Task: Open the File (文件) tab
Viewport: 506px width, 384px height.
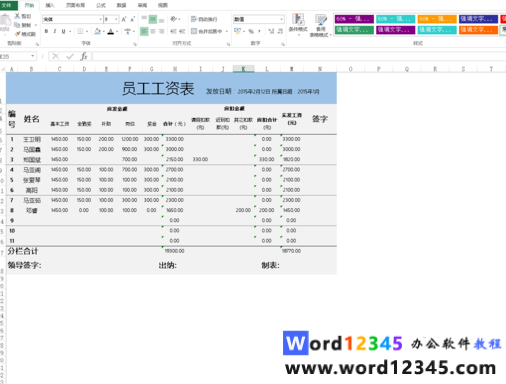Action: pyautogui.click(x=7, y=5)
